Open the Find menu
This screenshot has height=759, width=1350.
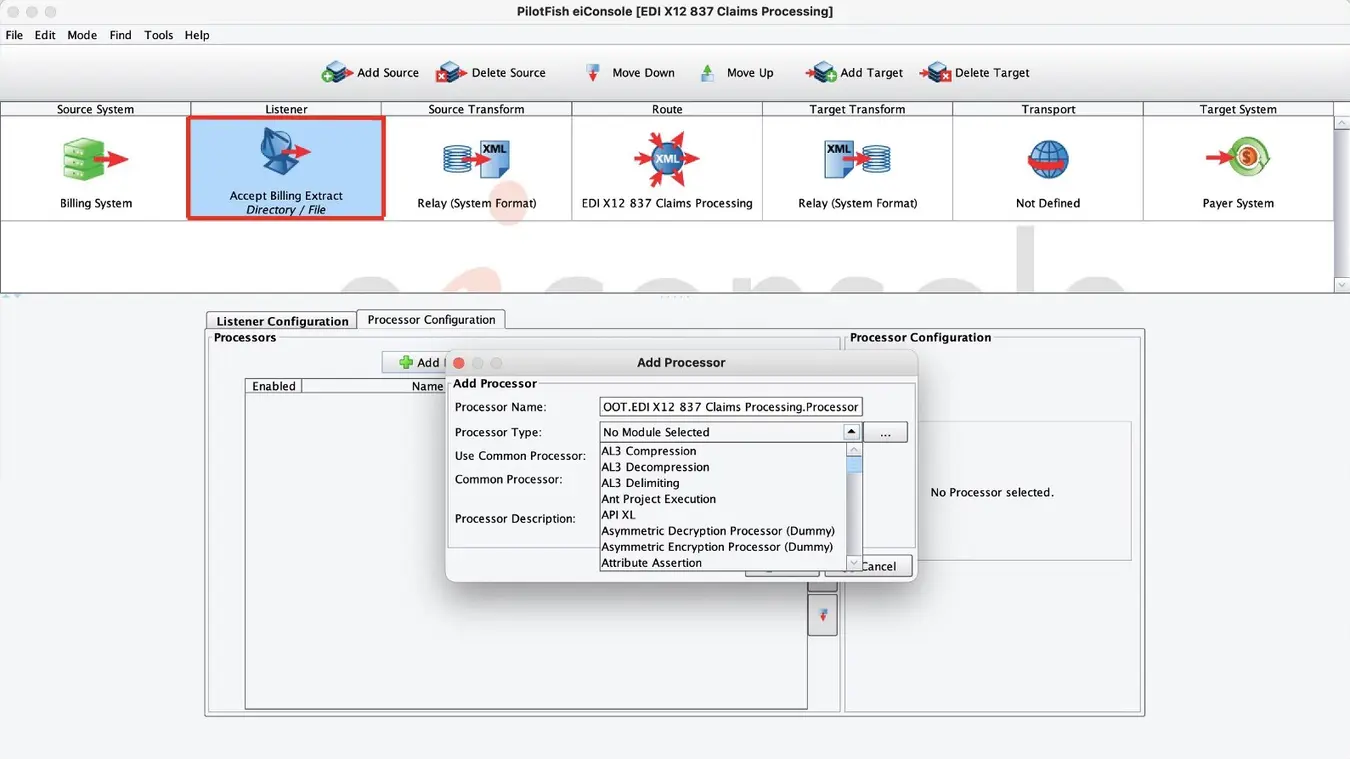tap(120, 35)
